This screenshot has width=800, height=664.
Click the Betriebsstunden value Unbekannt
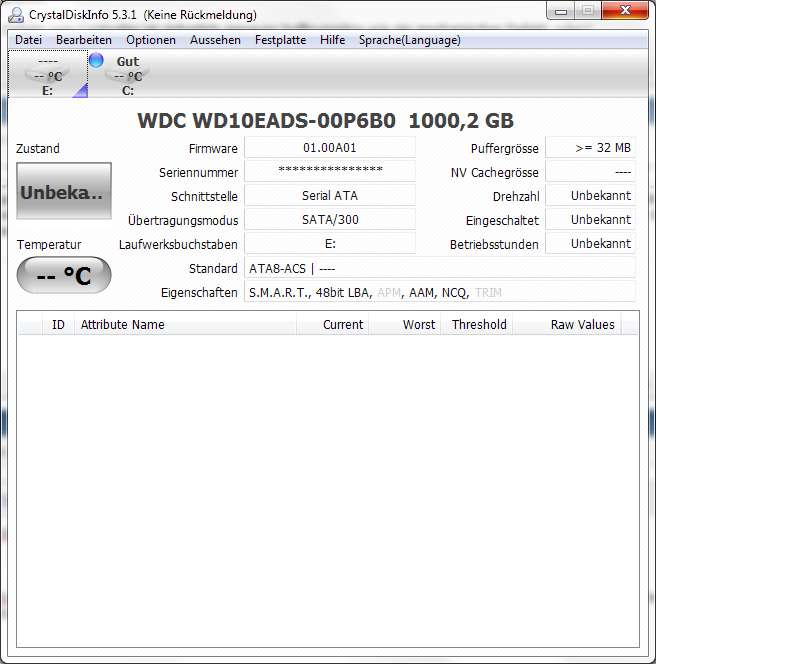tap(590, 243)
